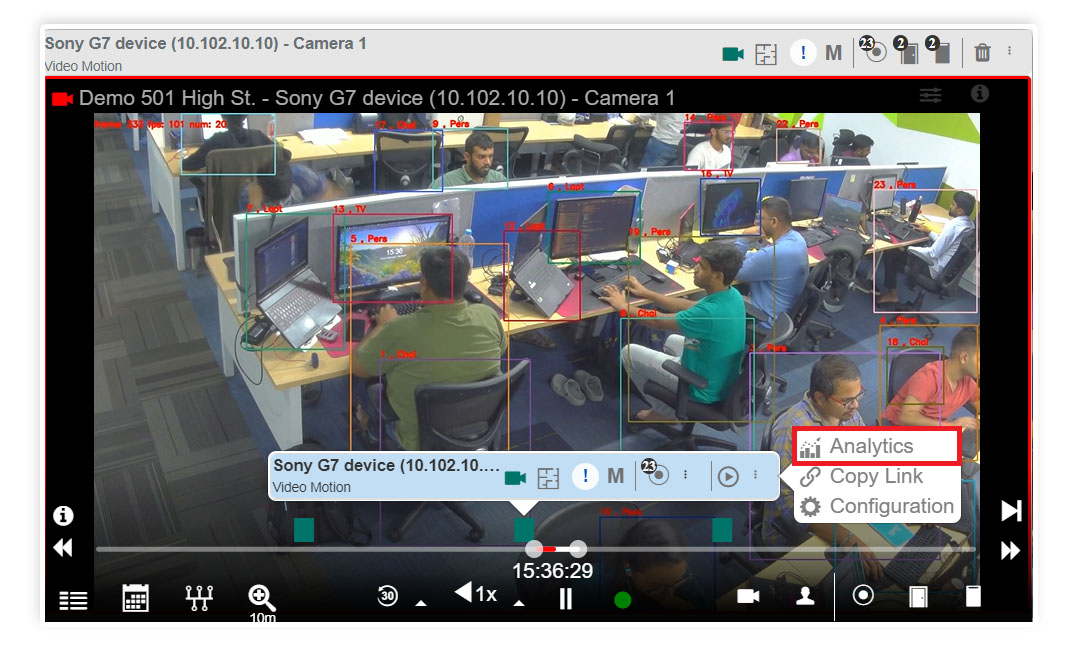Open the floor plan map icon in top header

765,54
